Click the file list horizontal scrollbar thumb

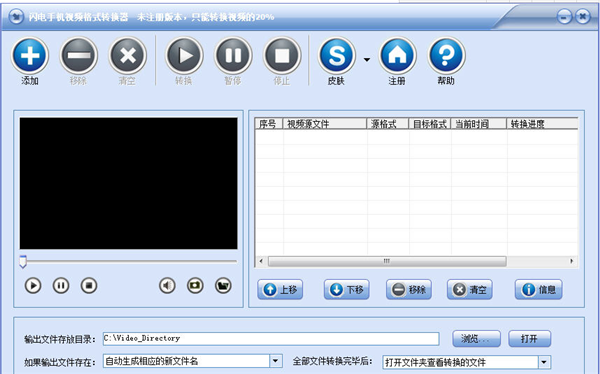pyautogui.click(x=387, y=261)
